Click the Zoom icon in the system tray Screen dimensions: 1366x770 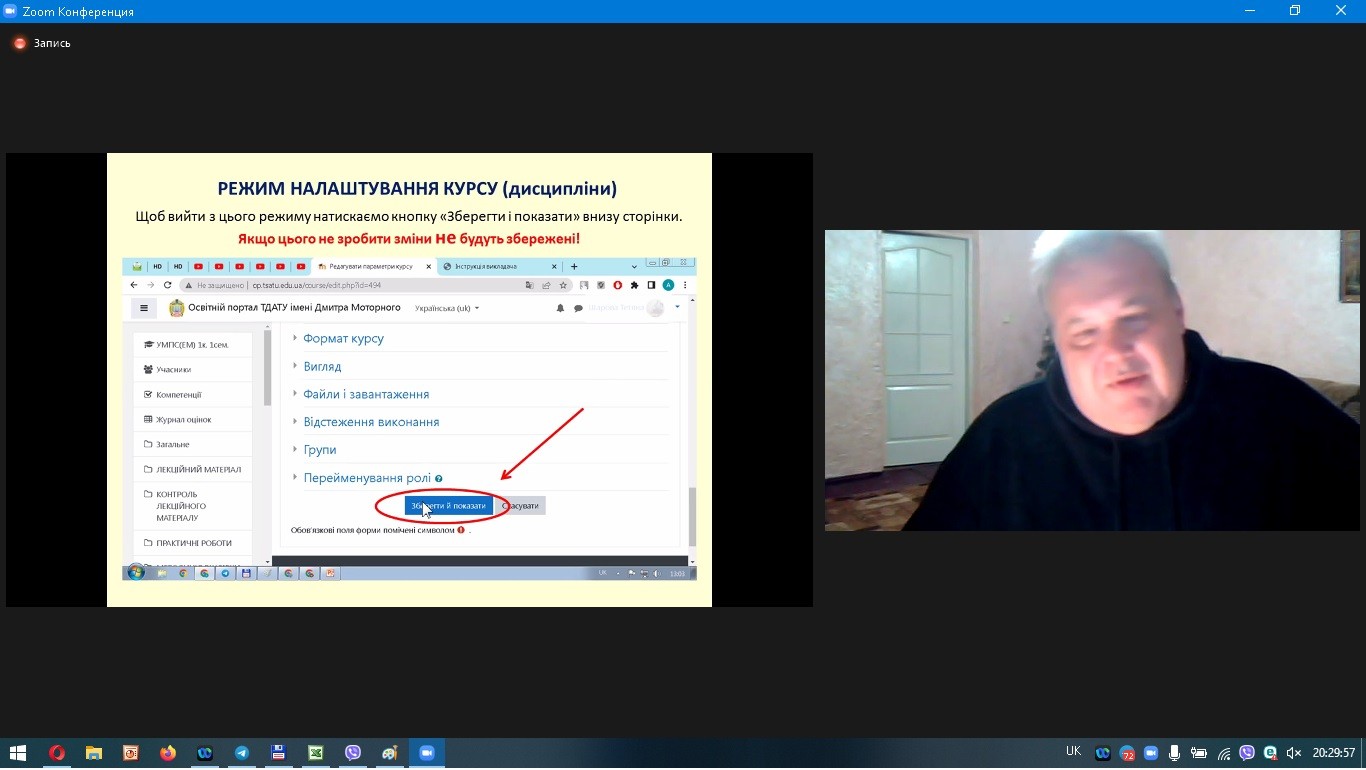tap(1151, 753)
